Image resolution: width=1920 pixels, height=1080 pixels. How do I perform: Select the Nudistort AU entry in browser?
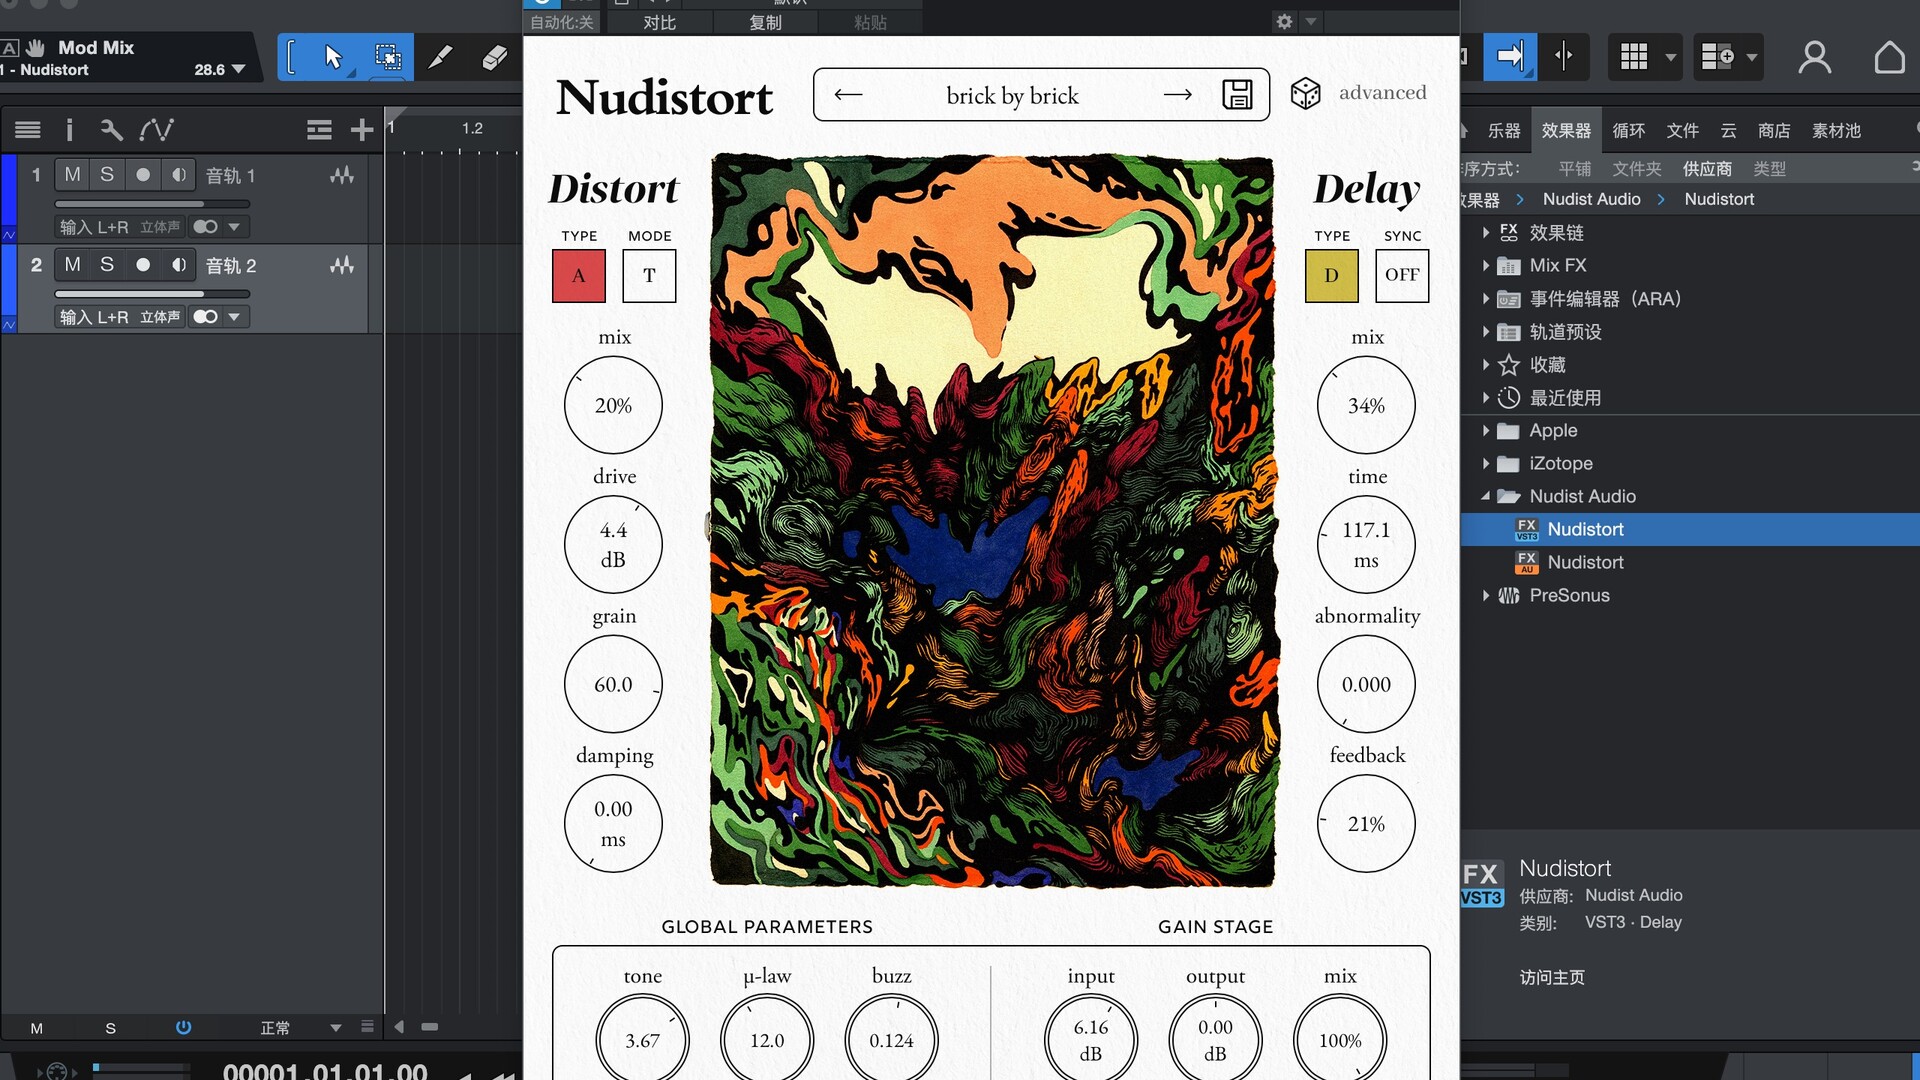(1690, 562)
